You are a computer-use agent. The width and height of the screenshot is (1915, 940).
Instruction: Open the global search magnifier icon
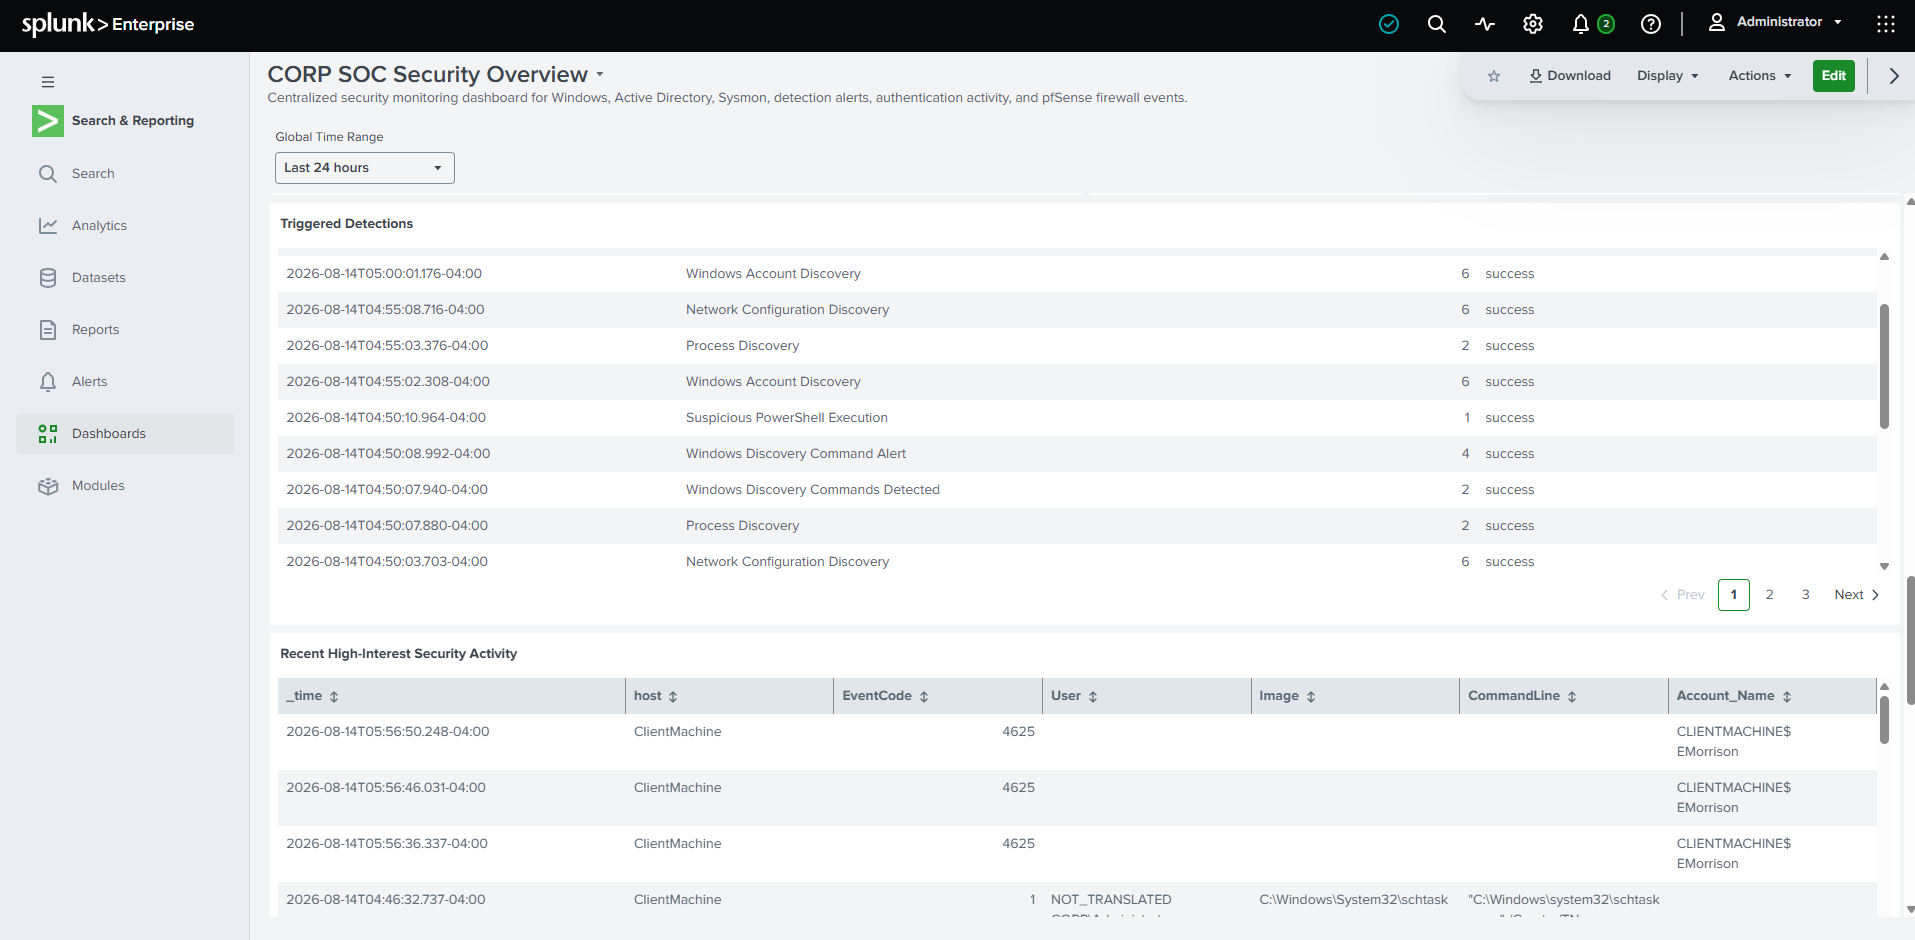(x=1437, y=24)
